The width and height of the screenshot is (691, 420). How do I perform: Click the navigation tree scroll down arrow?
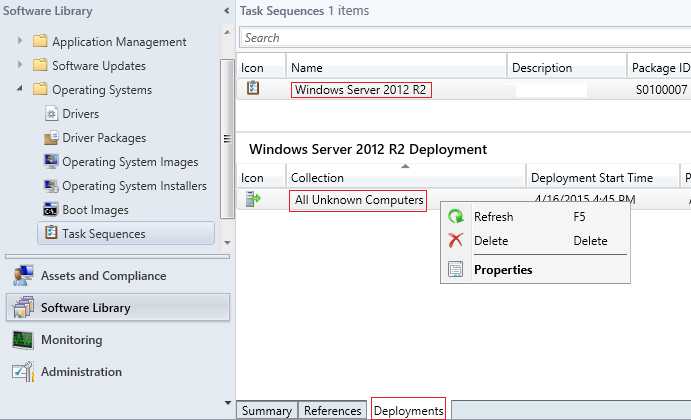[227, 242]
